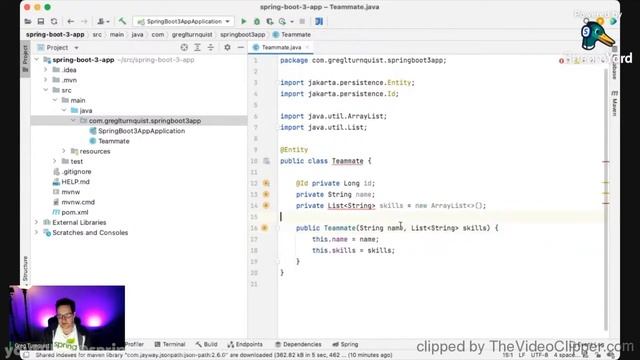
Task: Open SpringBoot3AppApplication run configuration dropdown
Action: tap(184, 21)
